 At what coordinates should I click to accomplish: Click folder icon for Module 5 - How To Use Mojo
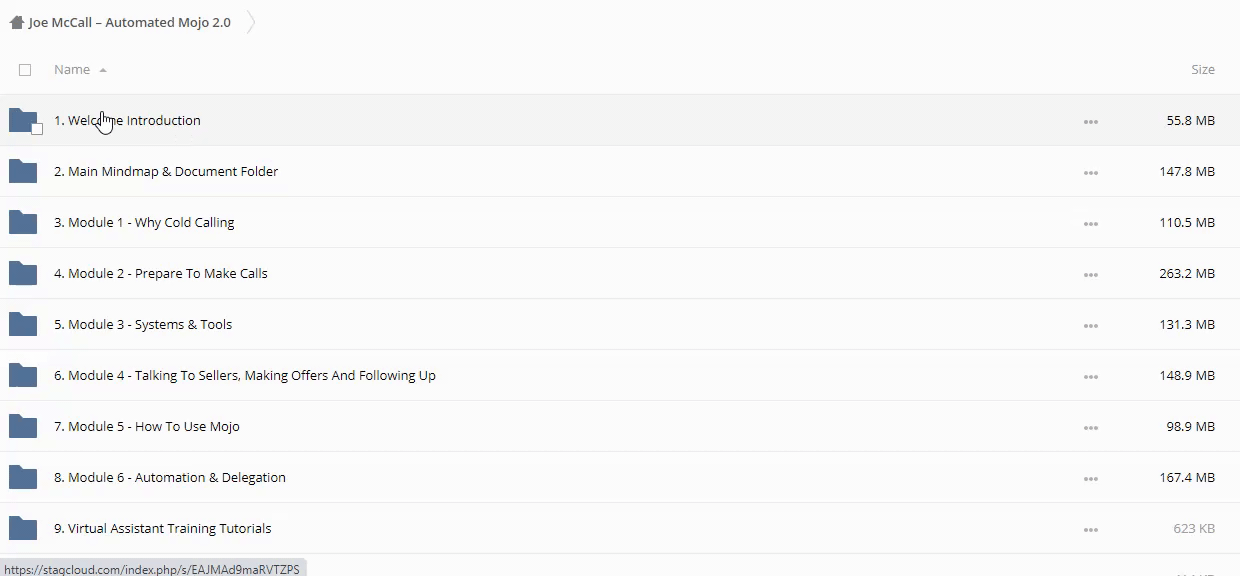point(22,426)
